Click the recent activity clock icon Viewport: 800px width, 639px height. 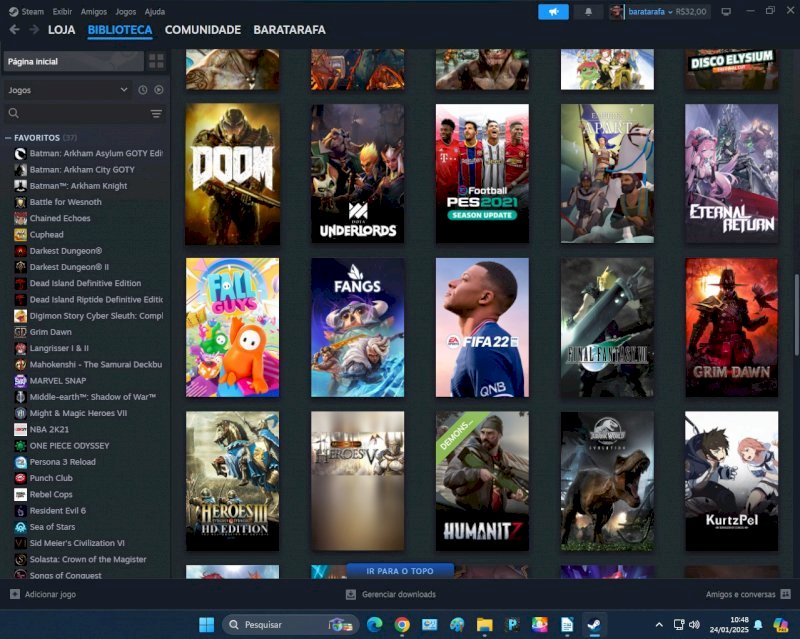point(143,90)
